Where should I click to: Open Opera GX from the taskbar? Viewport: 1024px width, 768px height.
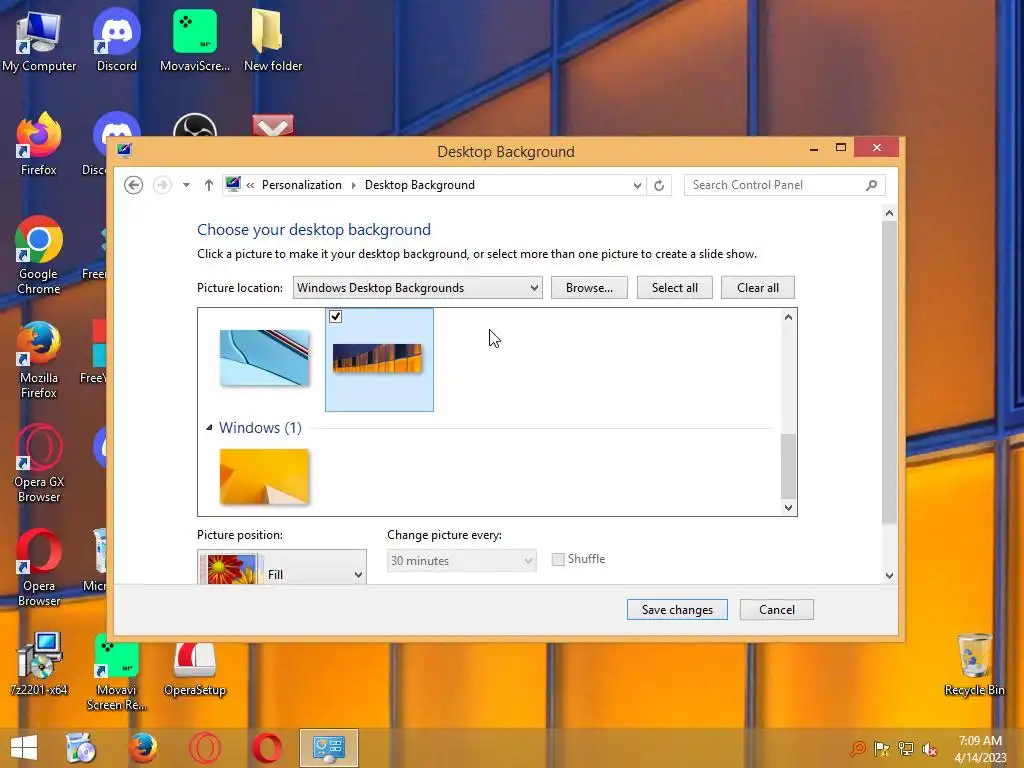pos(205,748)
